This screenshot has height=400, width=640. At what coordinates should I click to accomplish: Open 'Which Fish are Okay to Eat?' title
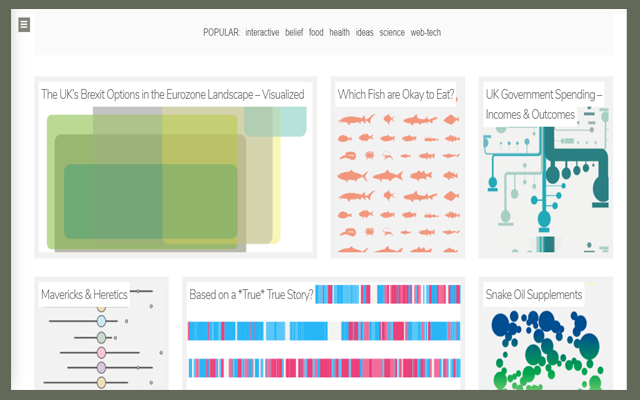click(x=396, y=94)
